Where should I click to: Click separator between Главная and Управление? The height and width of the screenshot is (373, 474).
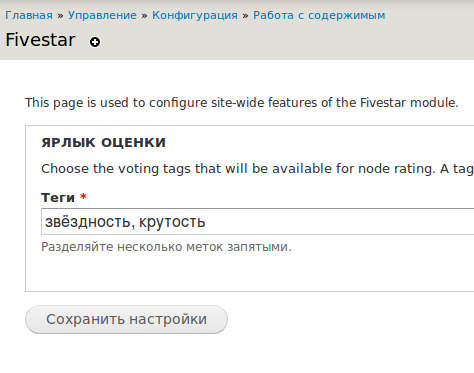click(x=60, y=16)
